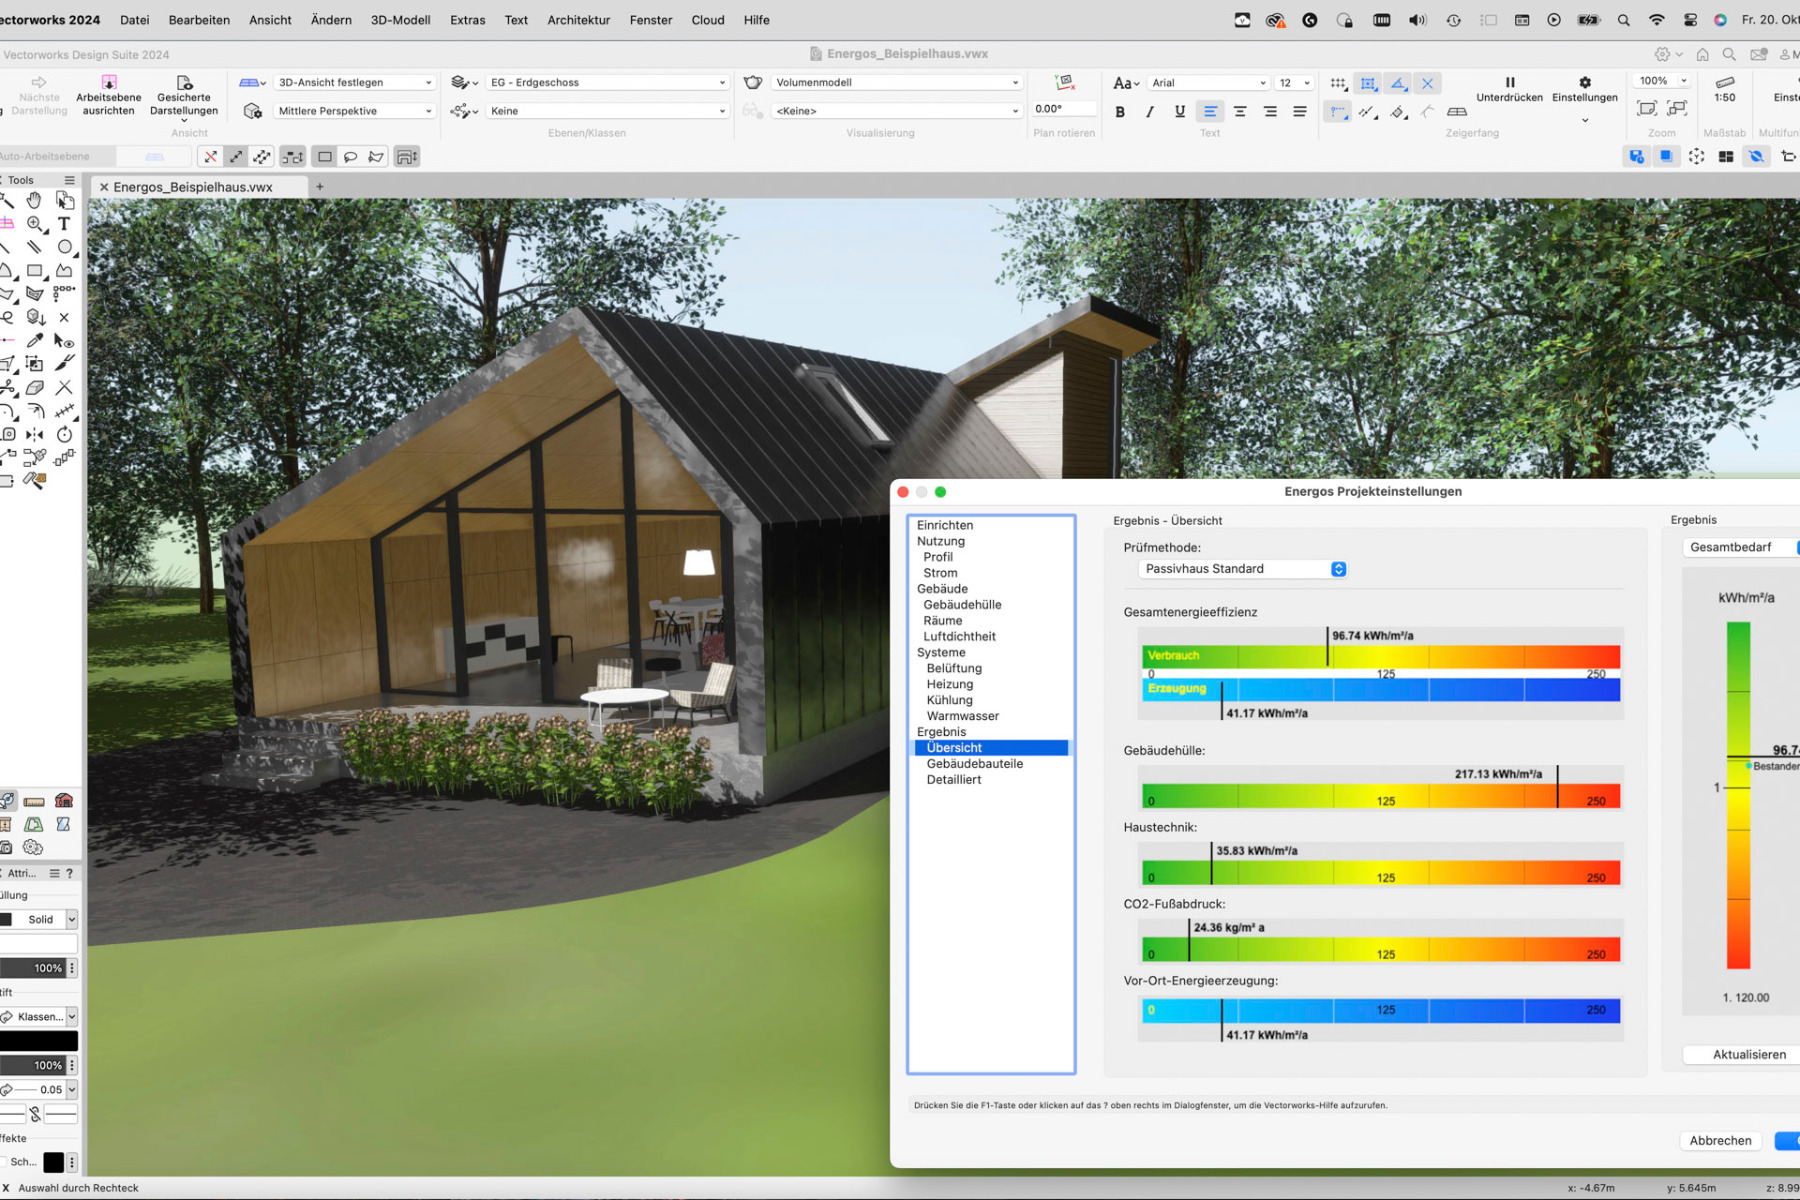This screenshot has height=1200, width=1800.
Task: Open the Prüfmethode Passivhaus Standard dropdown
Action: [x=1242, y=569]
